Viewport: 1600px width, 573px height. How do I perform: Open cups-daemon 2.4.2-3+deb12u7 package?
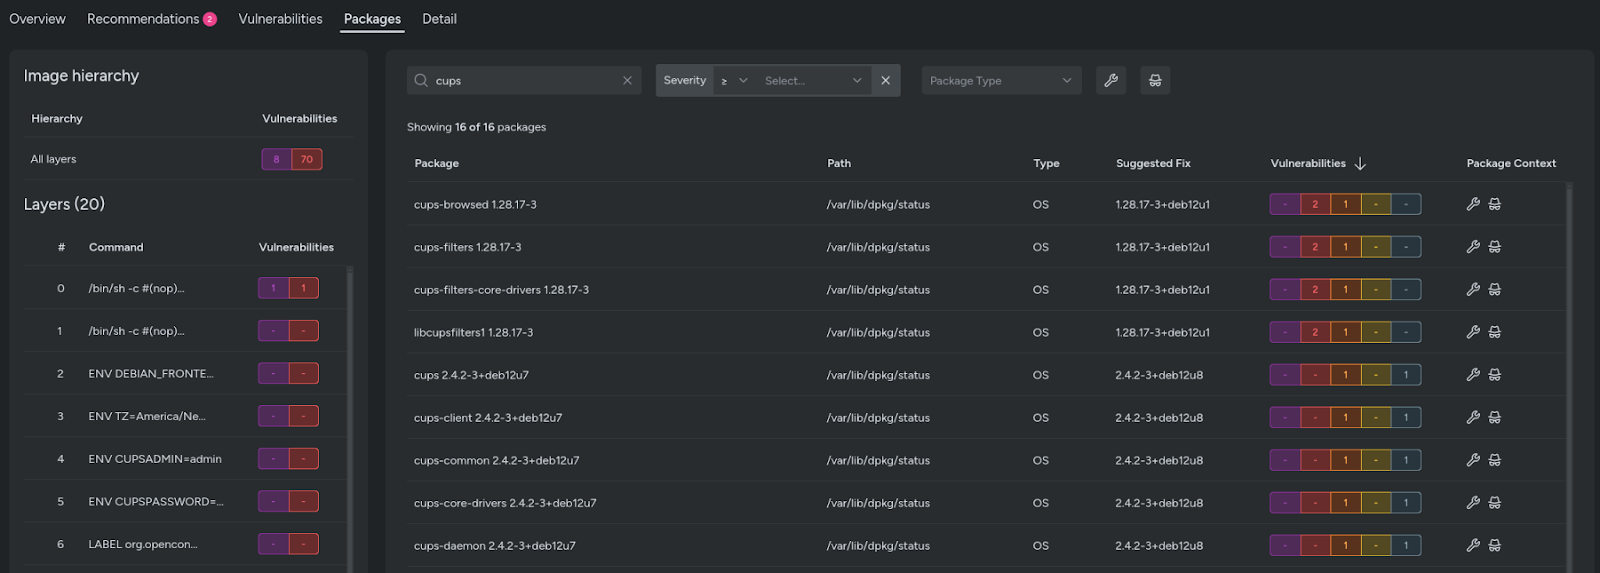tap(494, 546)
